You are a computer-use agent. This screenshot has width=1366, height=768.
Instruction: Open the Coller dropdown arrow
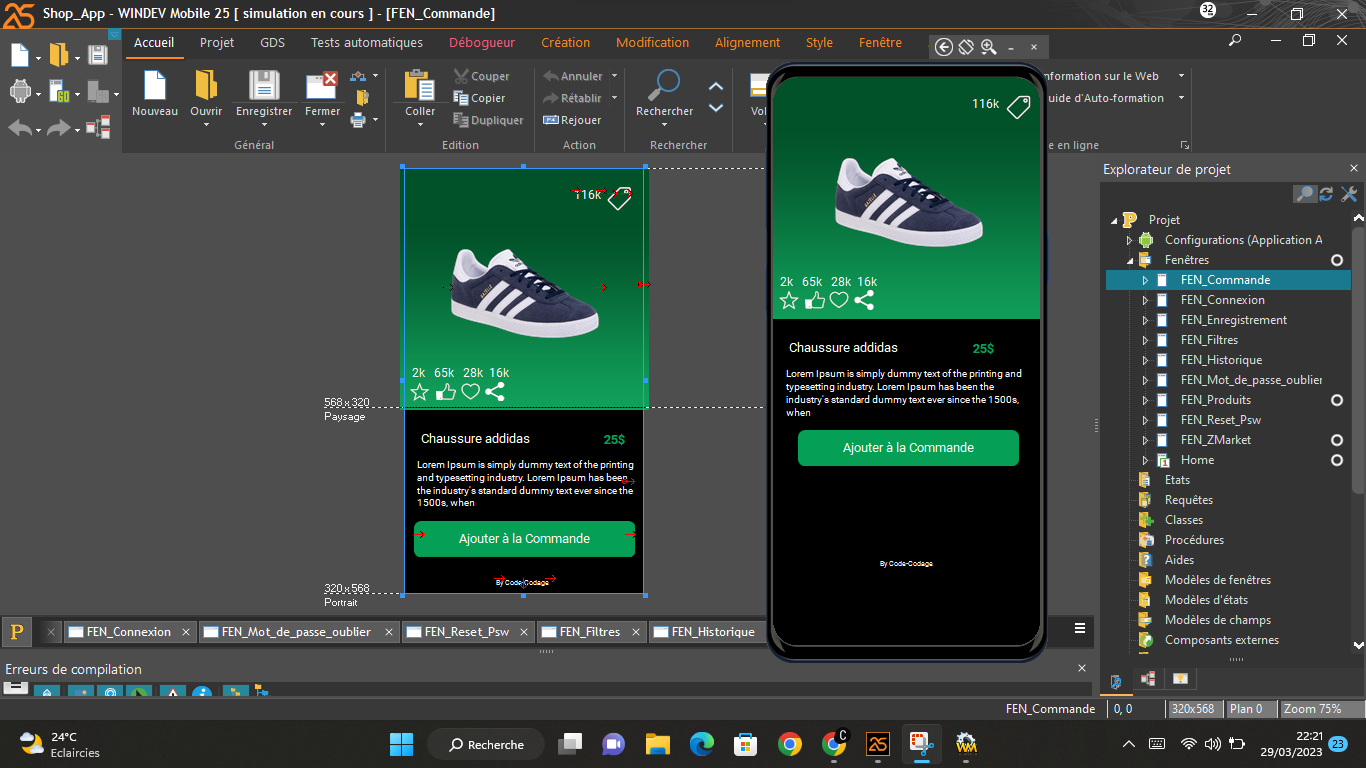click(x=419, y=125)
